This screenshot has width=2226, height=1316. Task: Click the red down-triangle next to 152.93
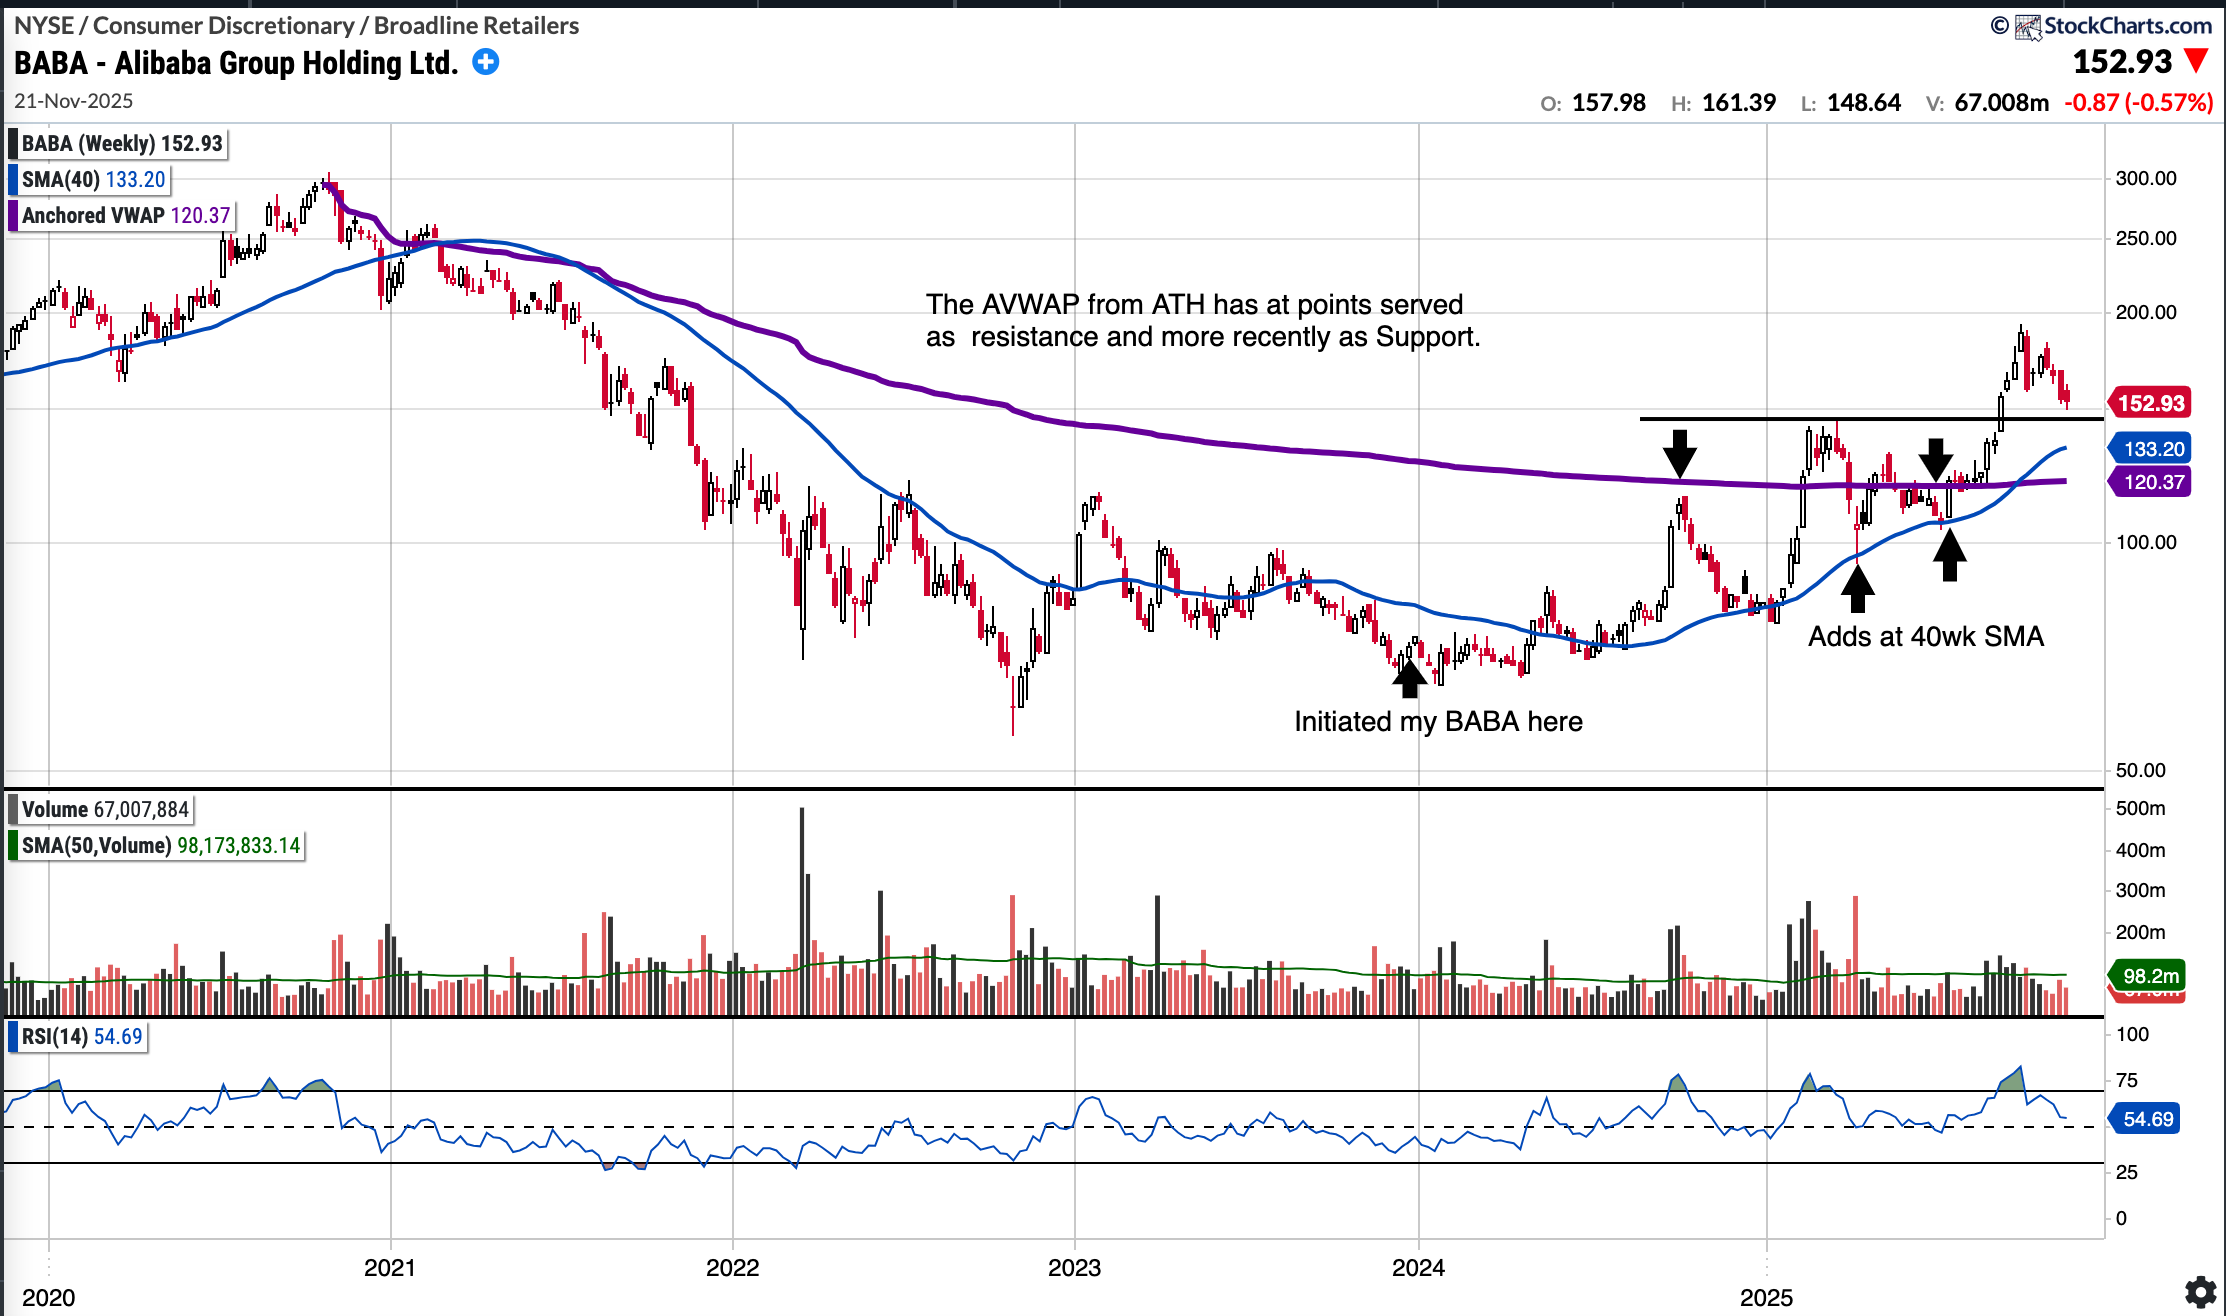(2196, 61)
